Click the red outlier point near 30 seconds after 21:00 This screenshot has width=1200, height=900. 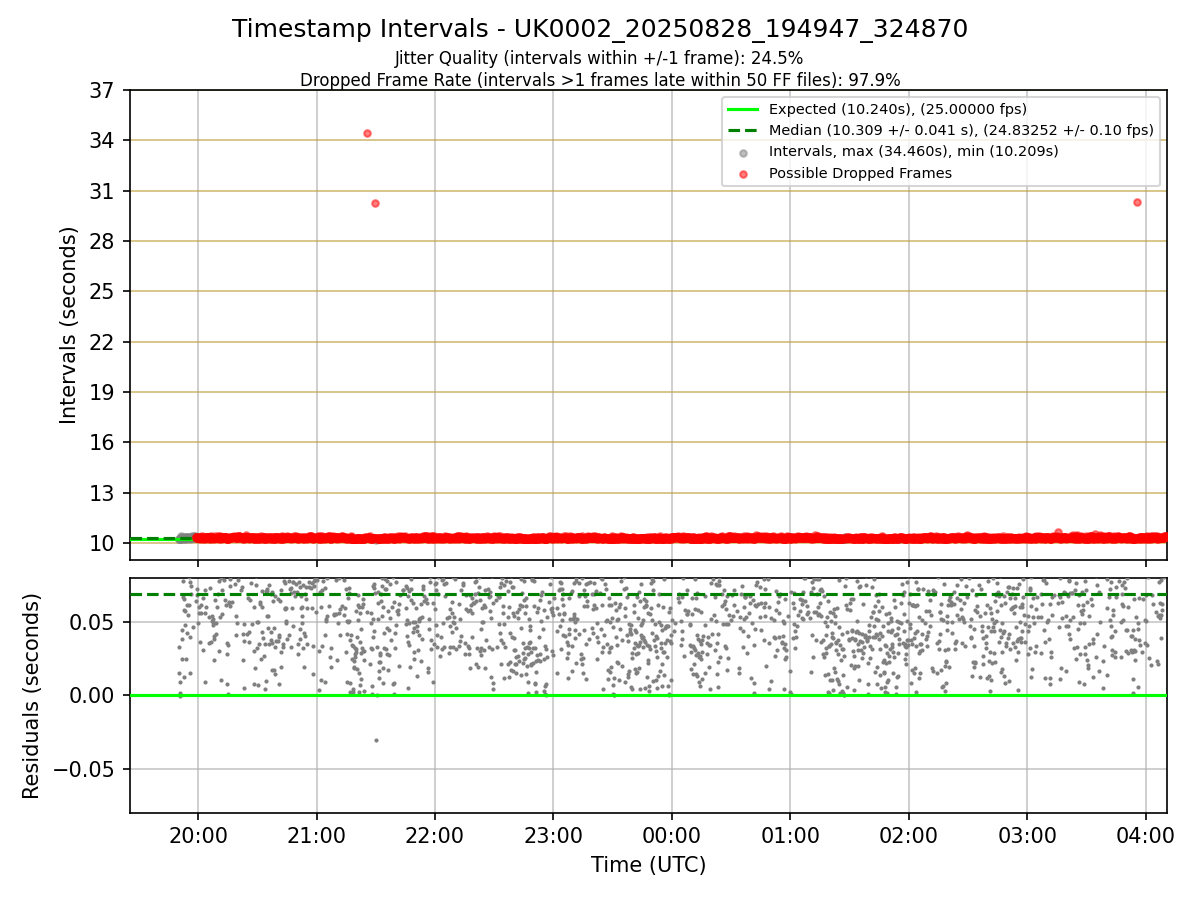[375, 203]
